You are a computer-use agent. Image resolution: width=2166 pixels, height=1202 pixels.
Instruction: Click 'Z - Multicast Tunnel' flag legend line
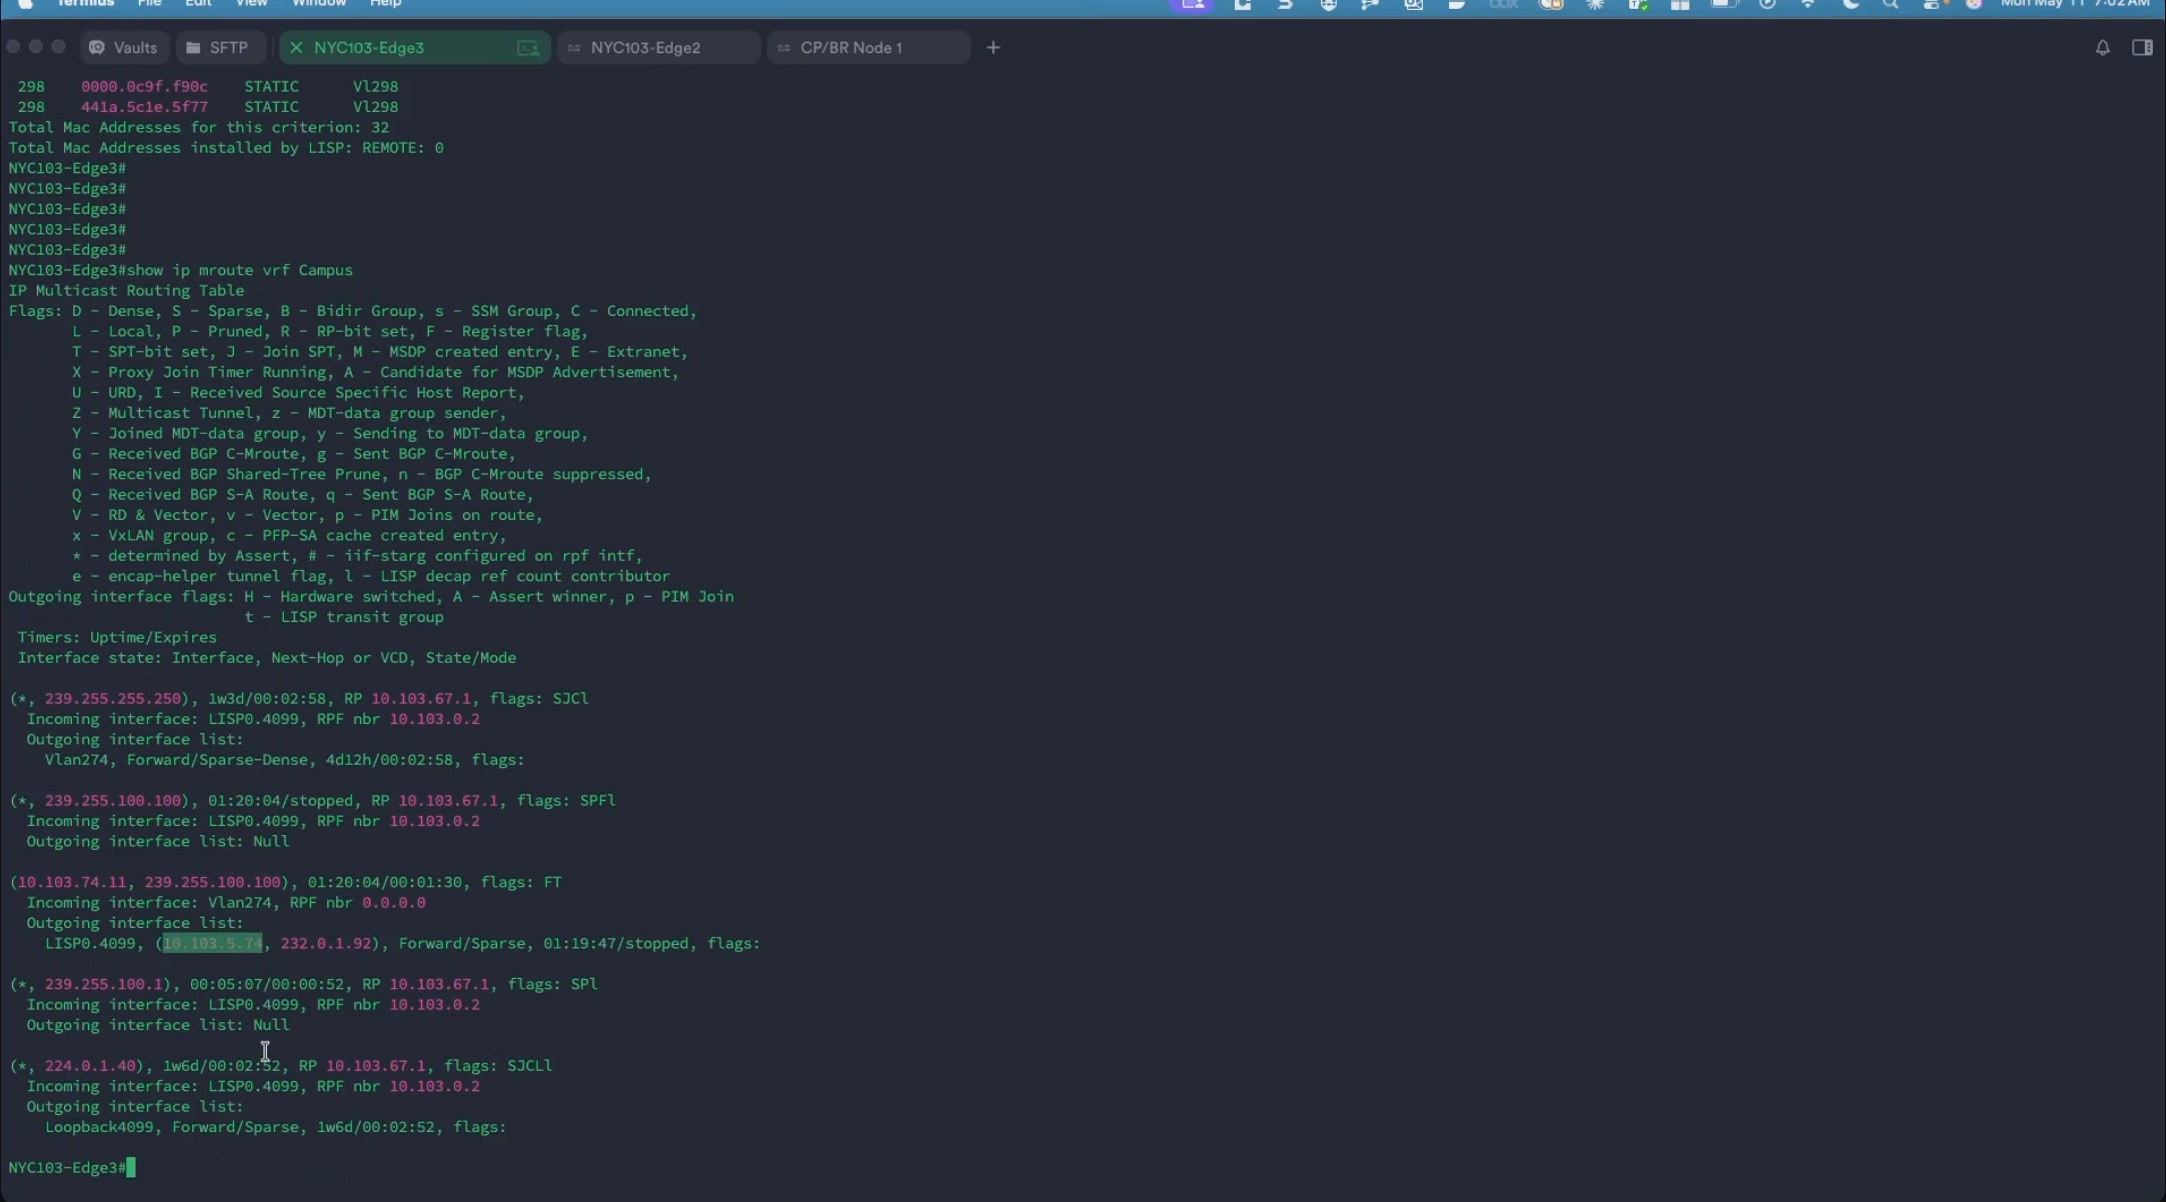[289, 412]
